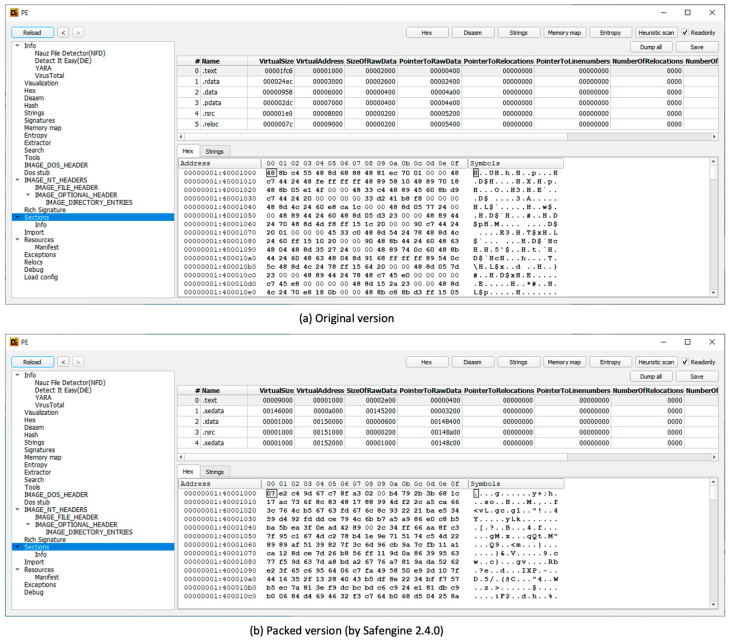Switch to the Strings tab in the top hex panel
This screenshot has width=730, height=640.
214,151
